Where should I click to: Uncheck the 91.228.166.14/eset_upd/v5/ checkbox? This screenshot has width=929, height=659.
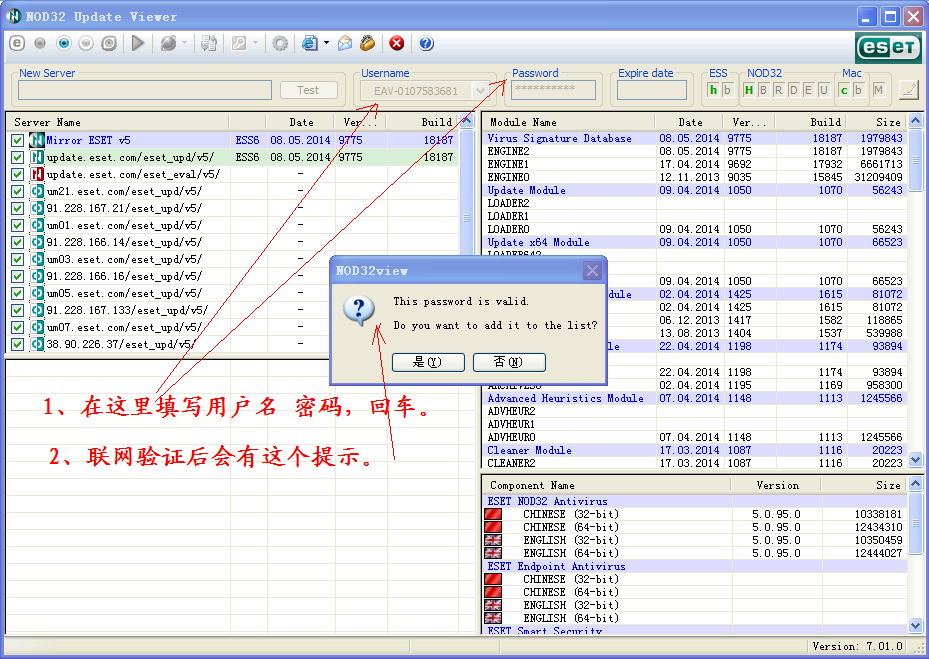18,242
